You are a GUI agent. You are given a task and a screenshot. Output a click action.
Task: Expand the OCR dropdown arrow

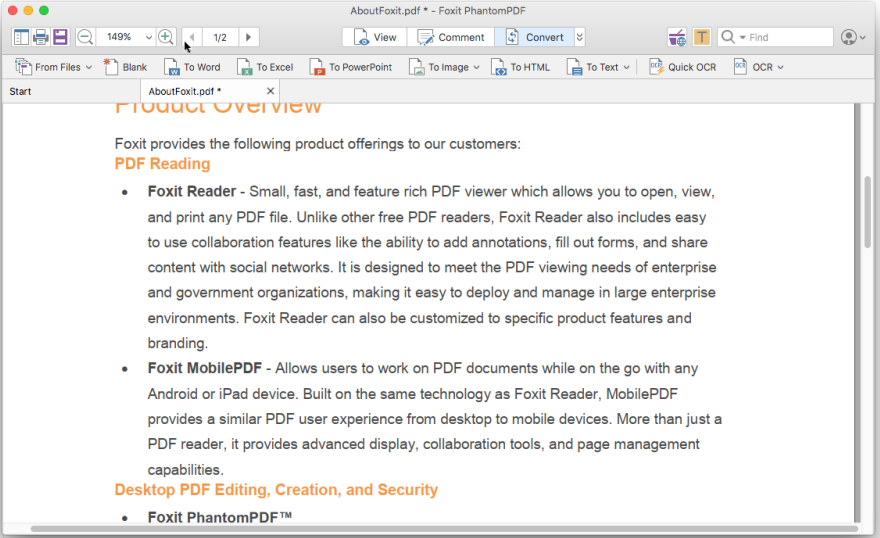(780, 67)
